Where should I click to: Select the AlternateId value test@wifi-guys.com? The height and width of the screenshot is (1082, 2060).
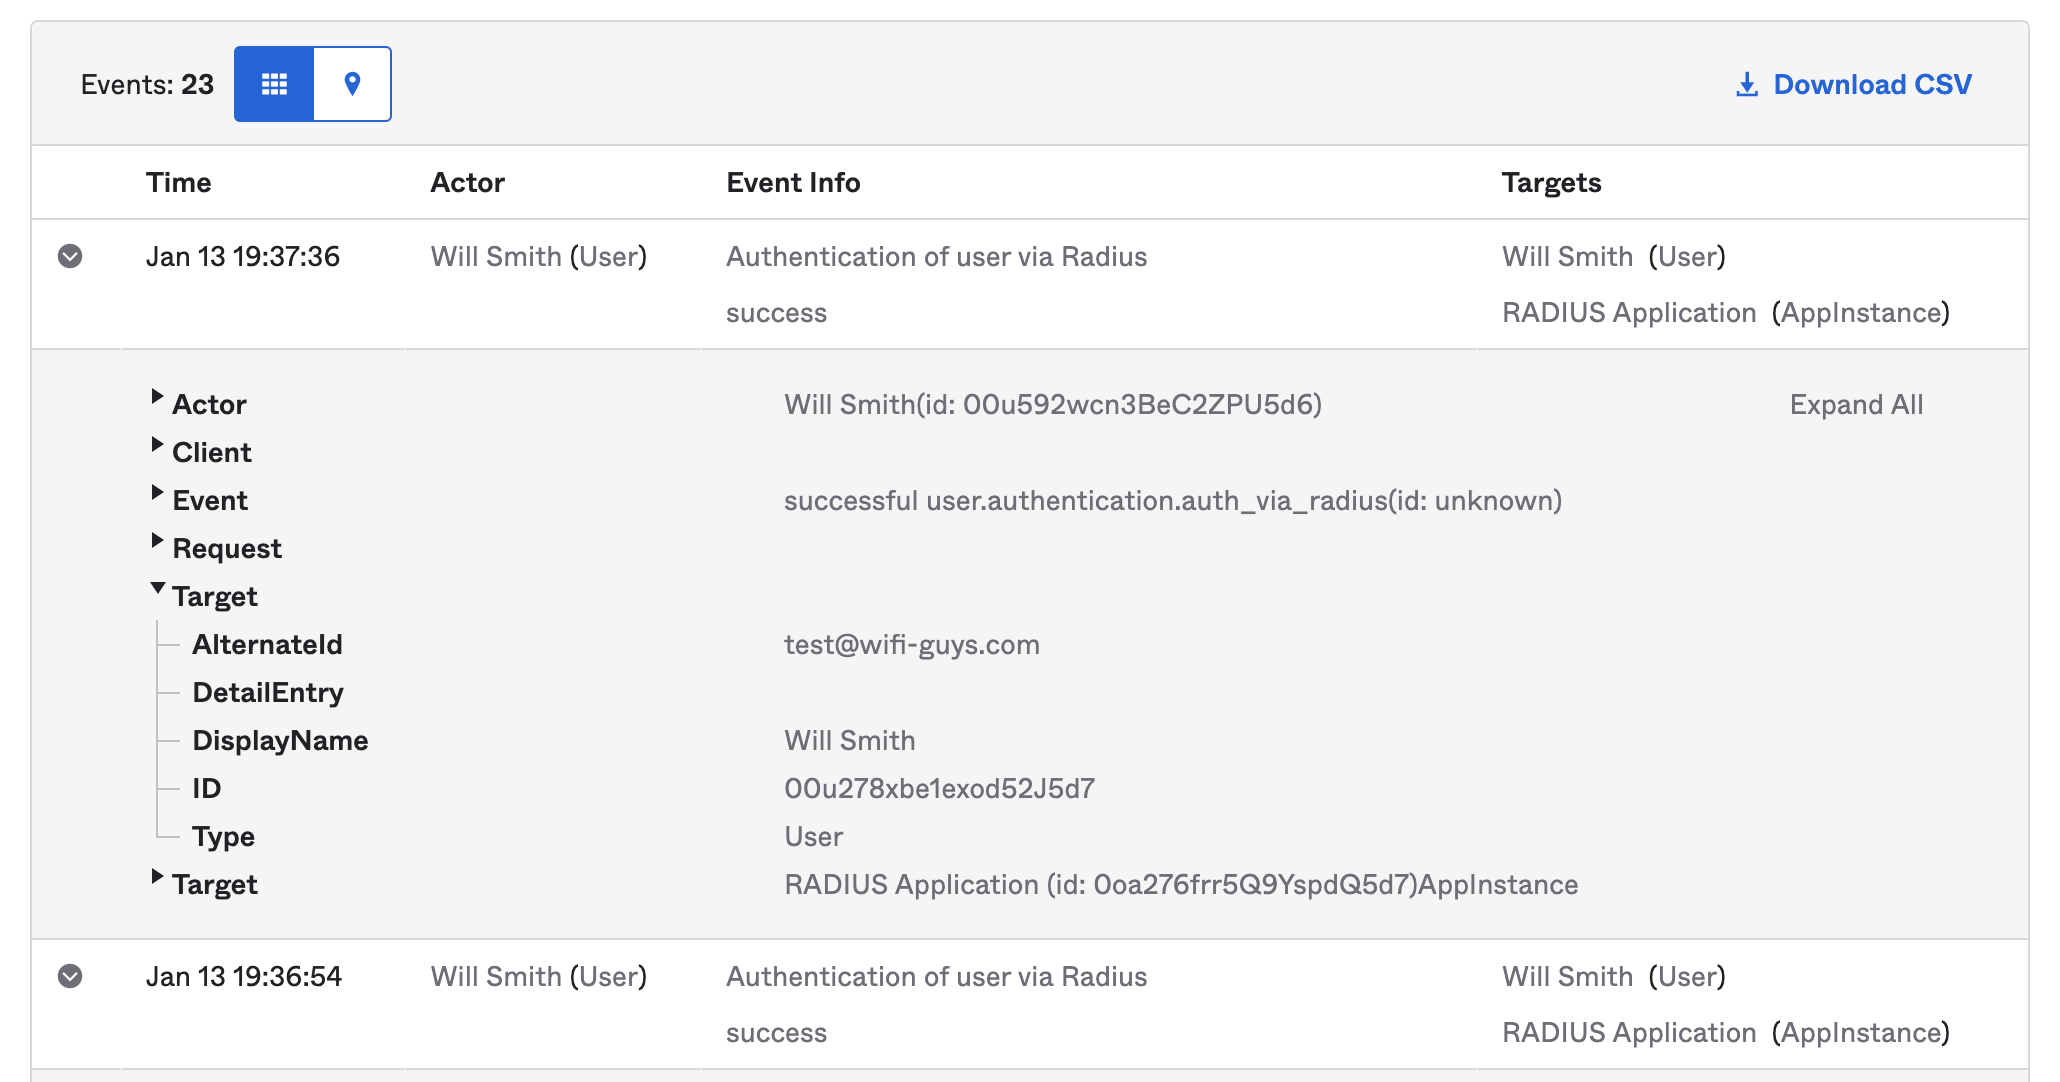pyautogui.click(x=912, y=644)
